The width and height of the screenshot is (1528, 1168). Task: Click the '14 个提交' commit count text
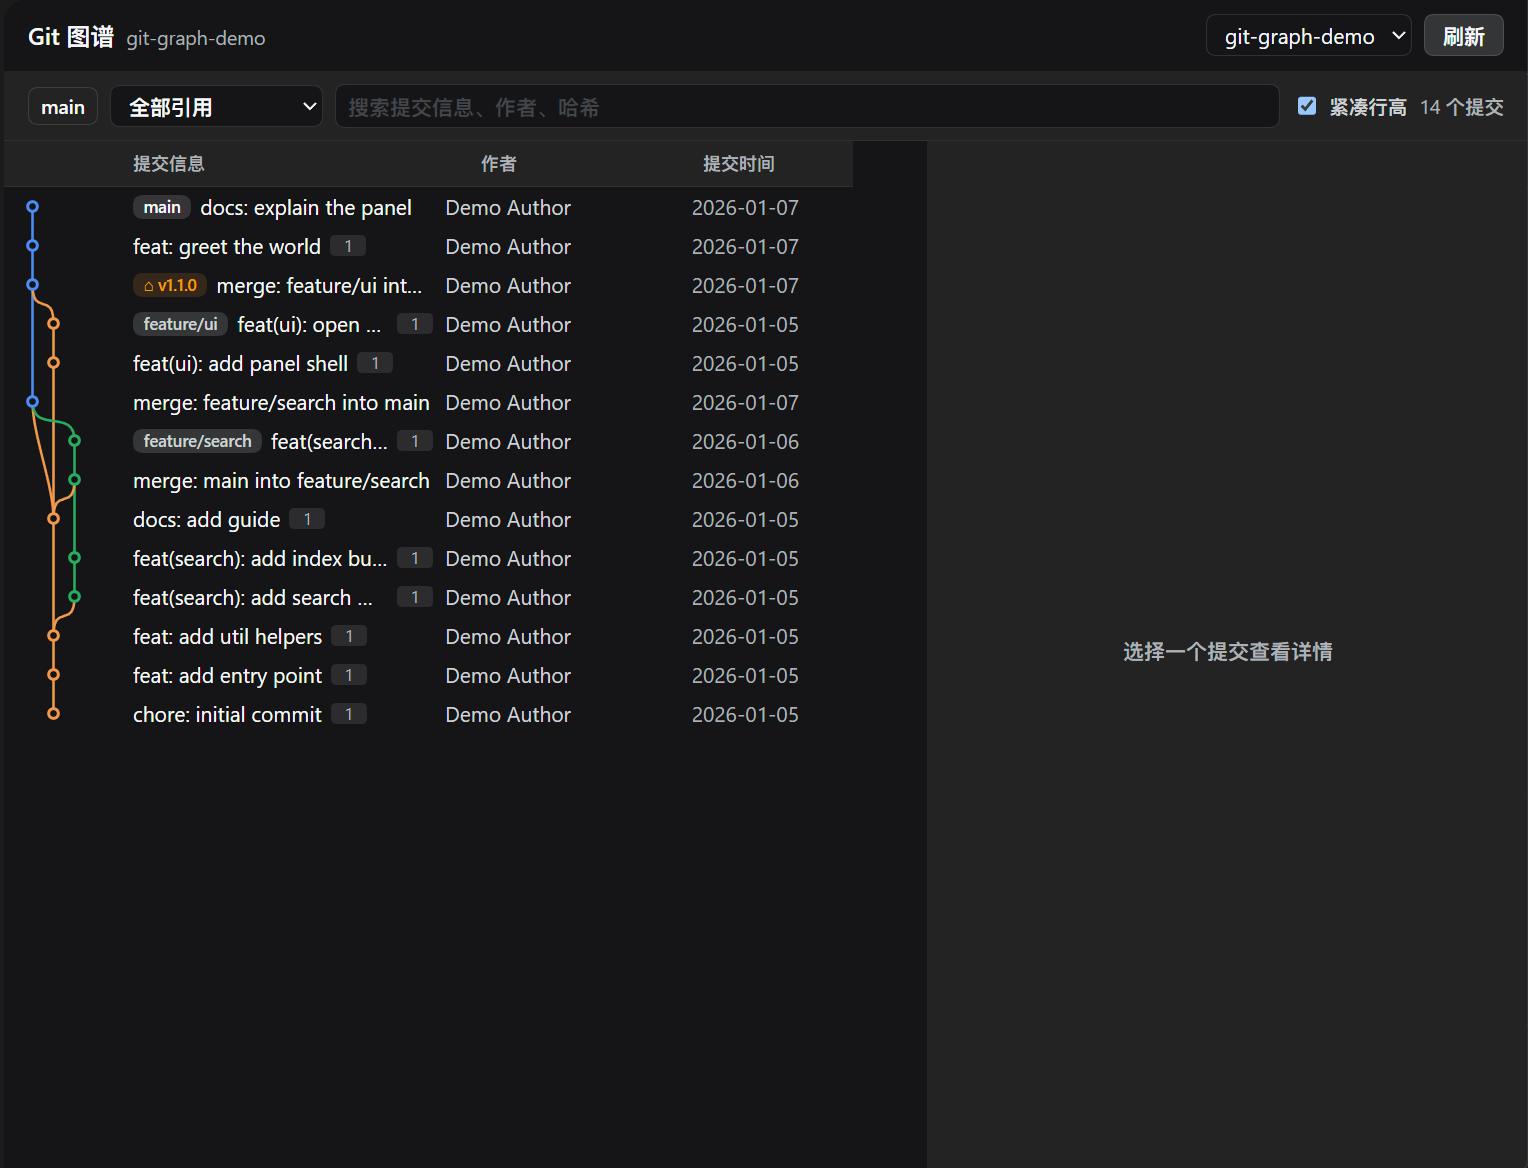(1462, 107)
